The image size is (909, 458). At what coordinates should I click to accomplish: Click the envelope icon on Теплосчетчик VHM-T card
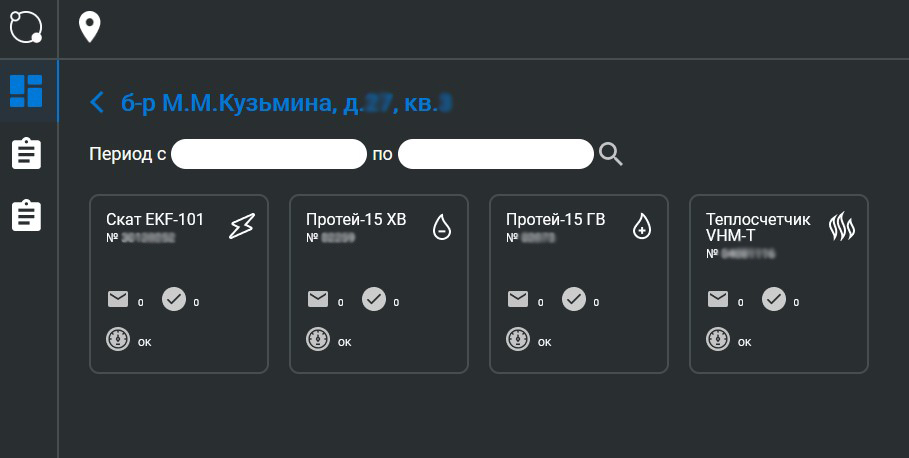coord(718,299)
